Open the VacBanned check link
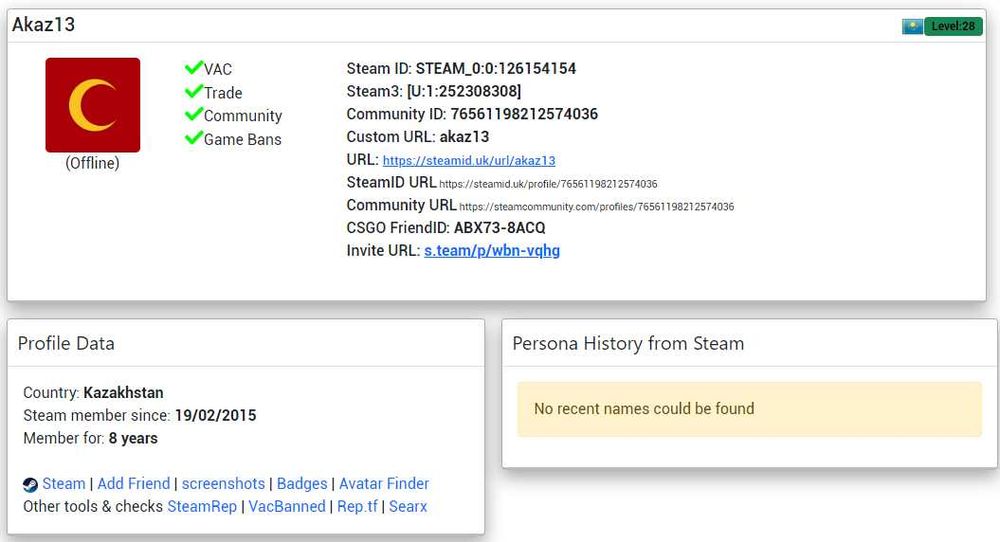Image resolution: width=1000 pixels, height=542 pixels. [287, 506]
